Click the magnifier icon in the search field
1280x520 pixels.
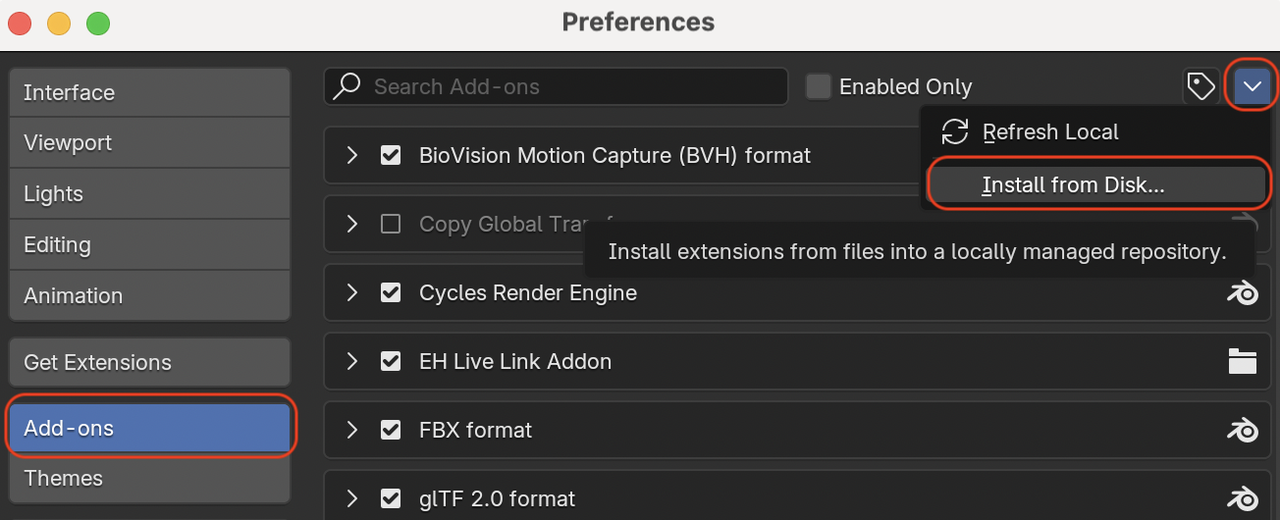coord(347,87)
